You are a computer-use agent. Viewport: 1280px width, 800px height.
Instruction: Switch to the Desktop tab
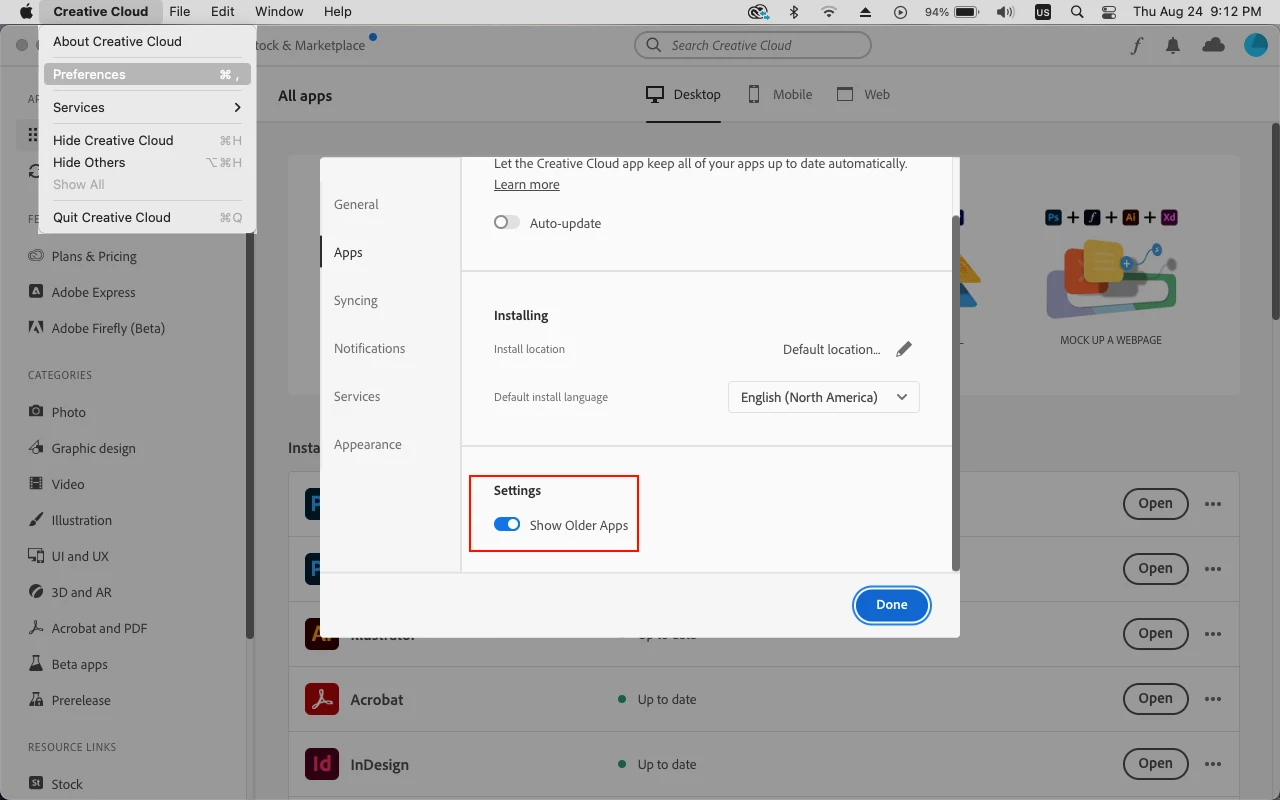coord(684,94)
